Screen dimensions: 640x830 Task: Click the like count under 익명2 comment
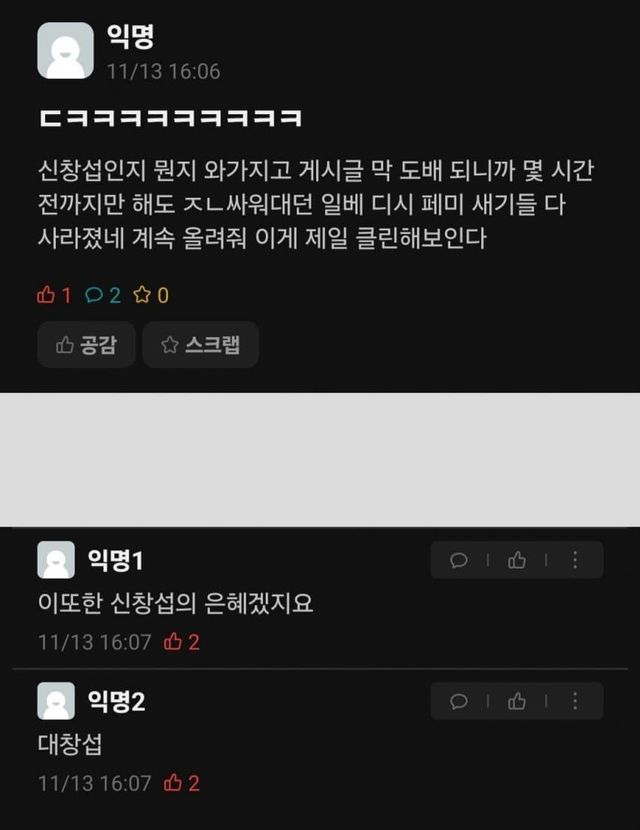coord(182,783)
